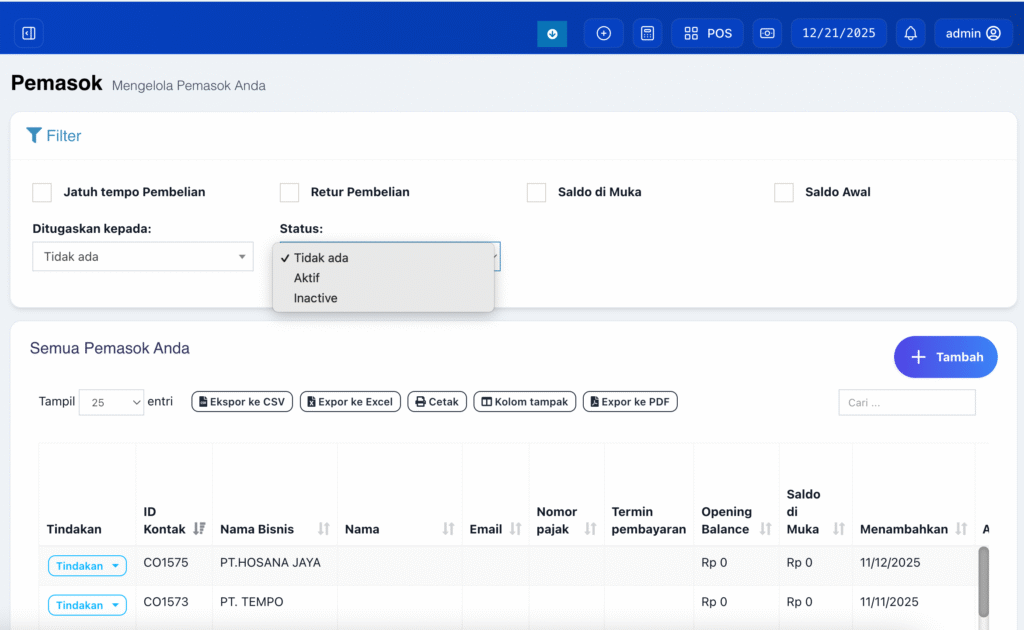1024x630 pixels.
Task: Click Ekspor ke CSV button
Action: 242,402
